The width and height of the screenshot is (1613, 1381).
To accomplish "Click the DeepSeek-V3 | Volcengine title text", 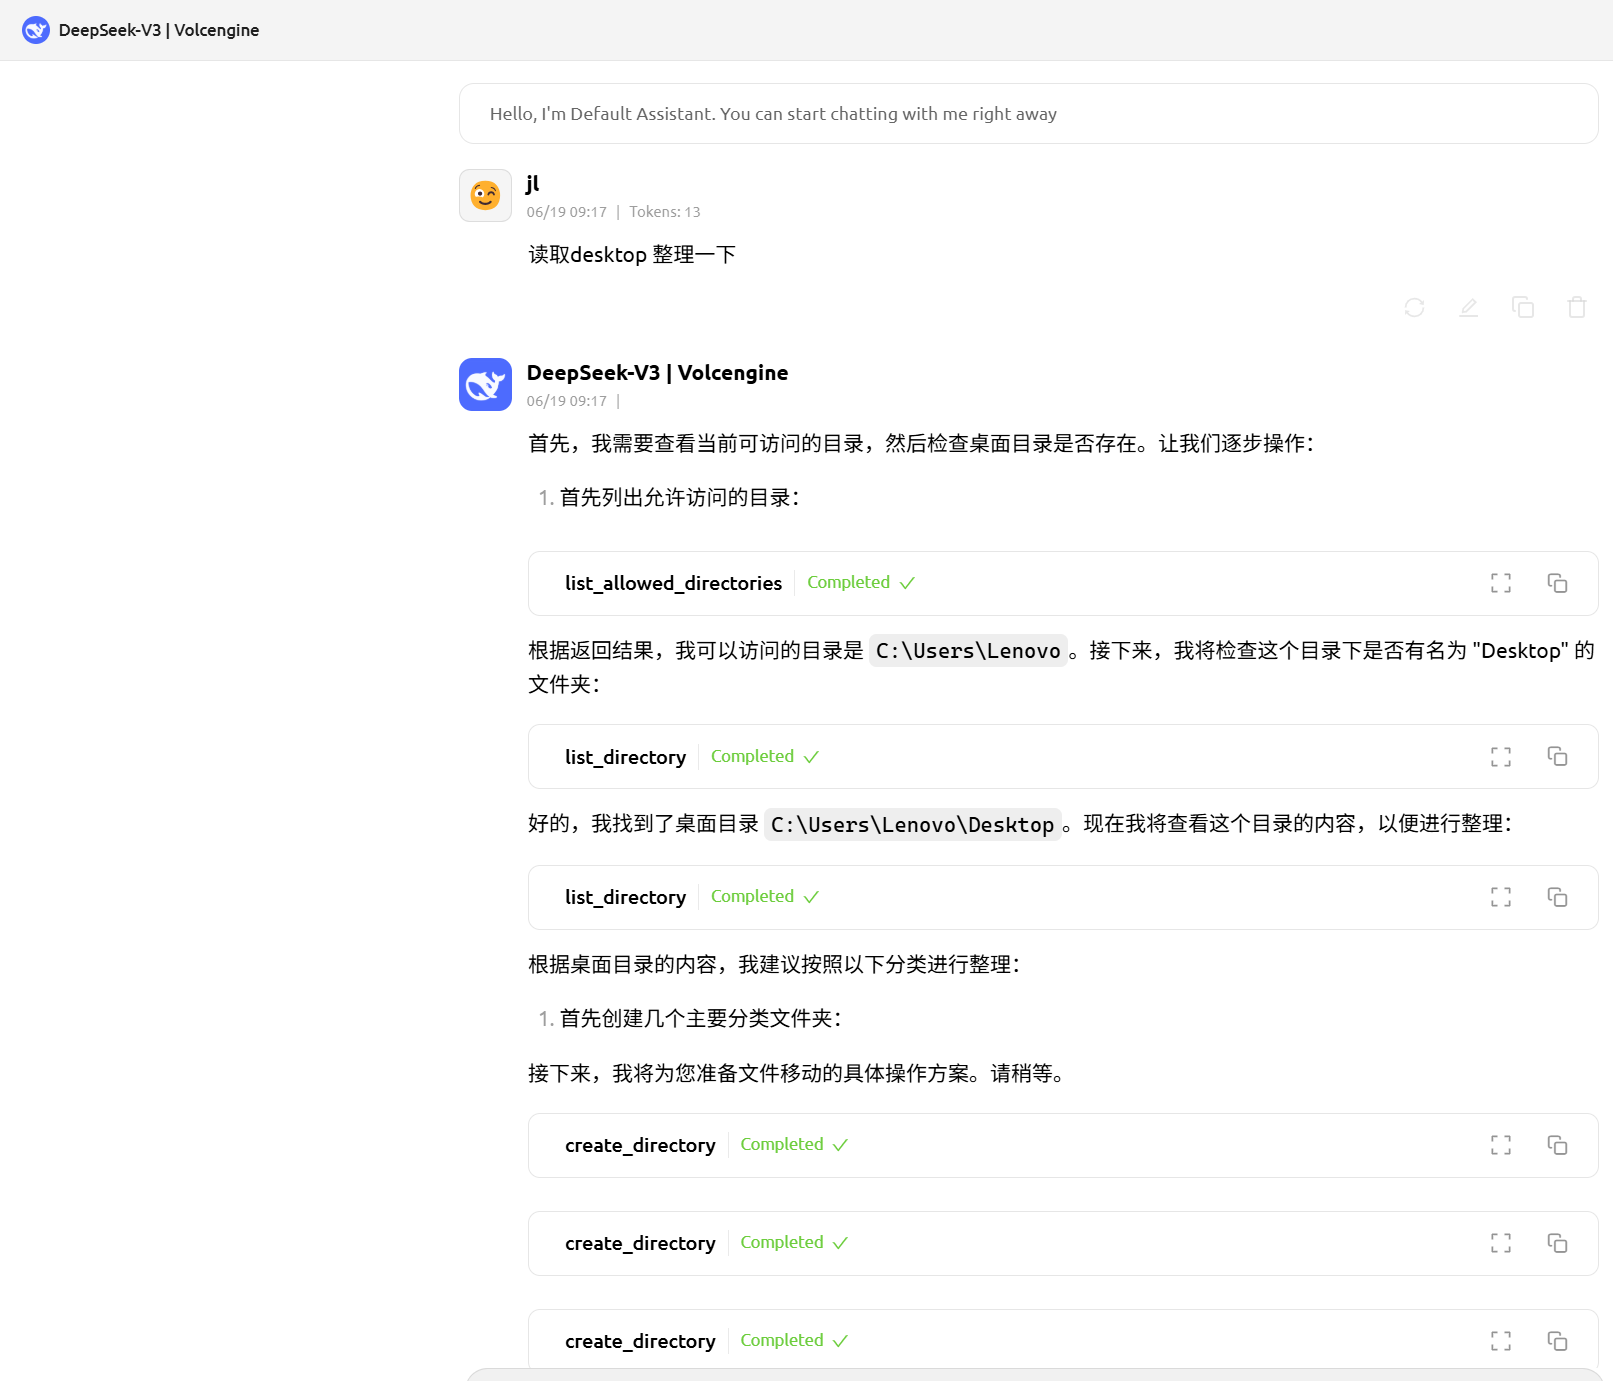I will pyautogui.click(x=159, y=30).
